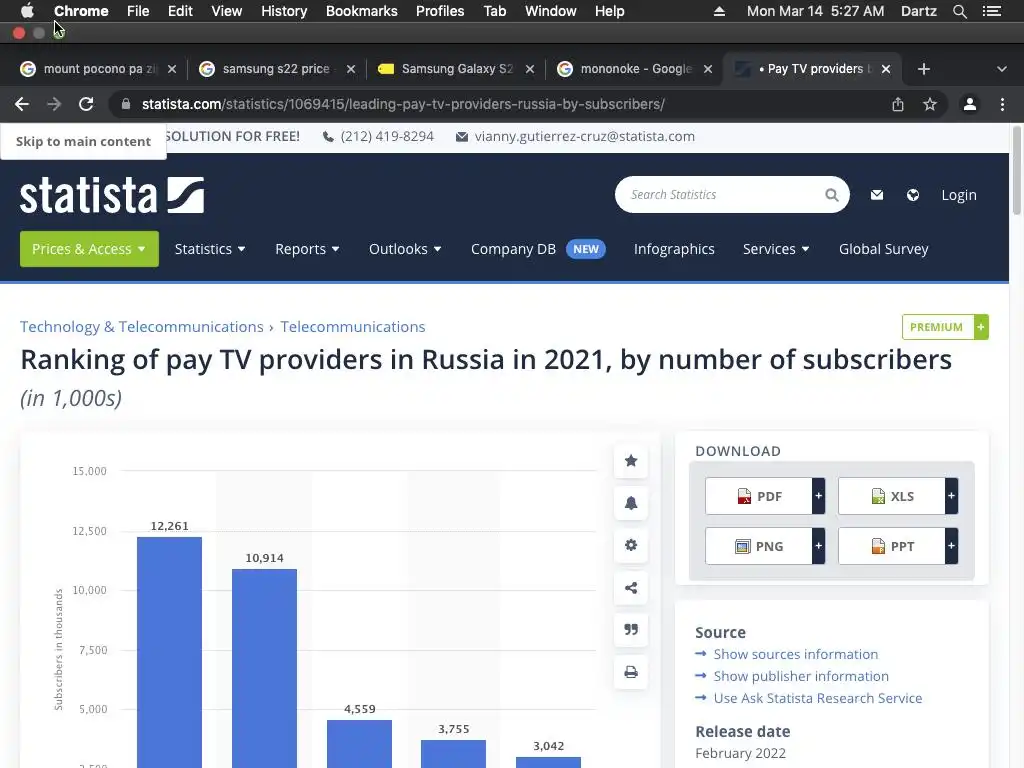1024x768 pixels.
Task: Click the favorite star icon beside chart
Action: click(x=631, y=461)
